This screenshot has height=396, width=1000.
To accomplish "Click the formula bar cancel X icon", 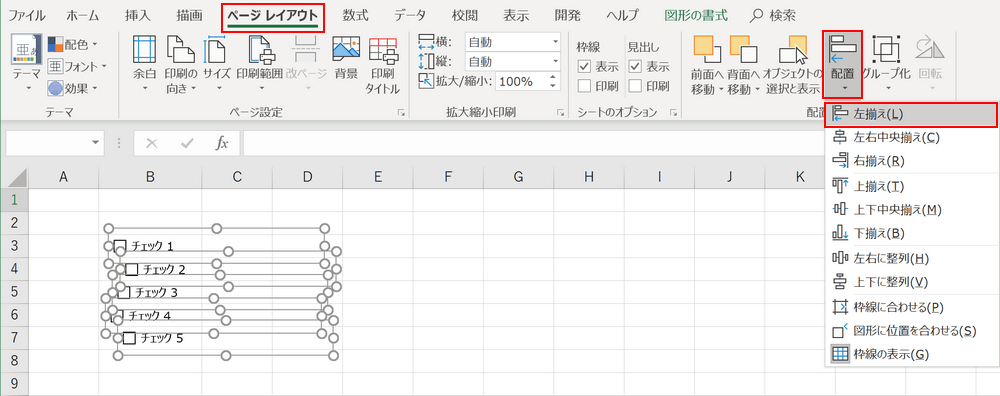I will pos(151,143).
